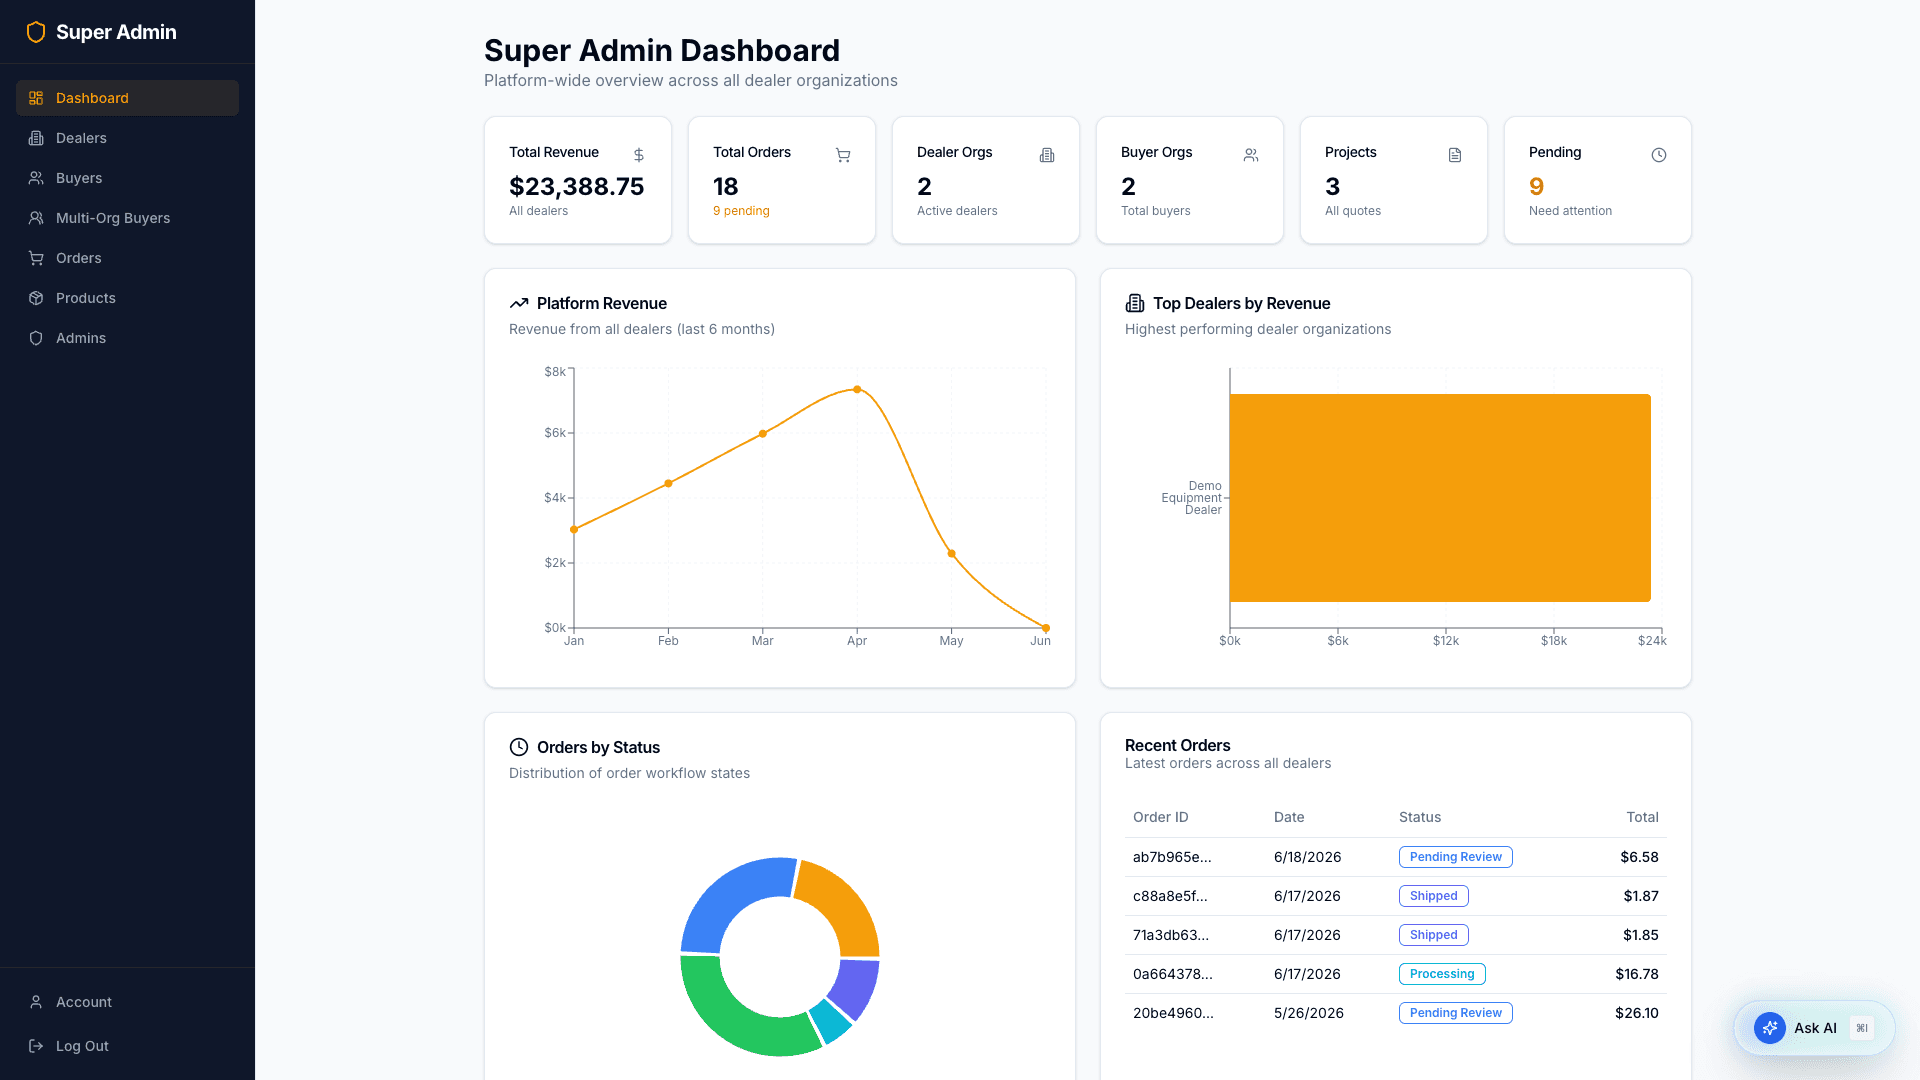Viewport: 1920px width, 1080px height.
Task: Click the users icon on Buyer Orgs card
Action: 1251,155
